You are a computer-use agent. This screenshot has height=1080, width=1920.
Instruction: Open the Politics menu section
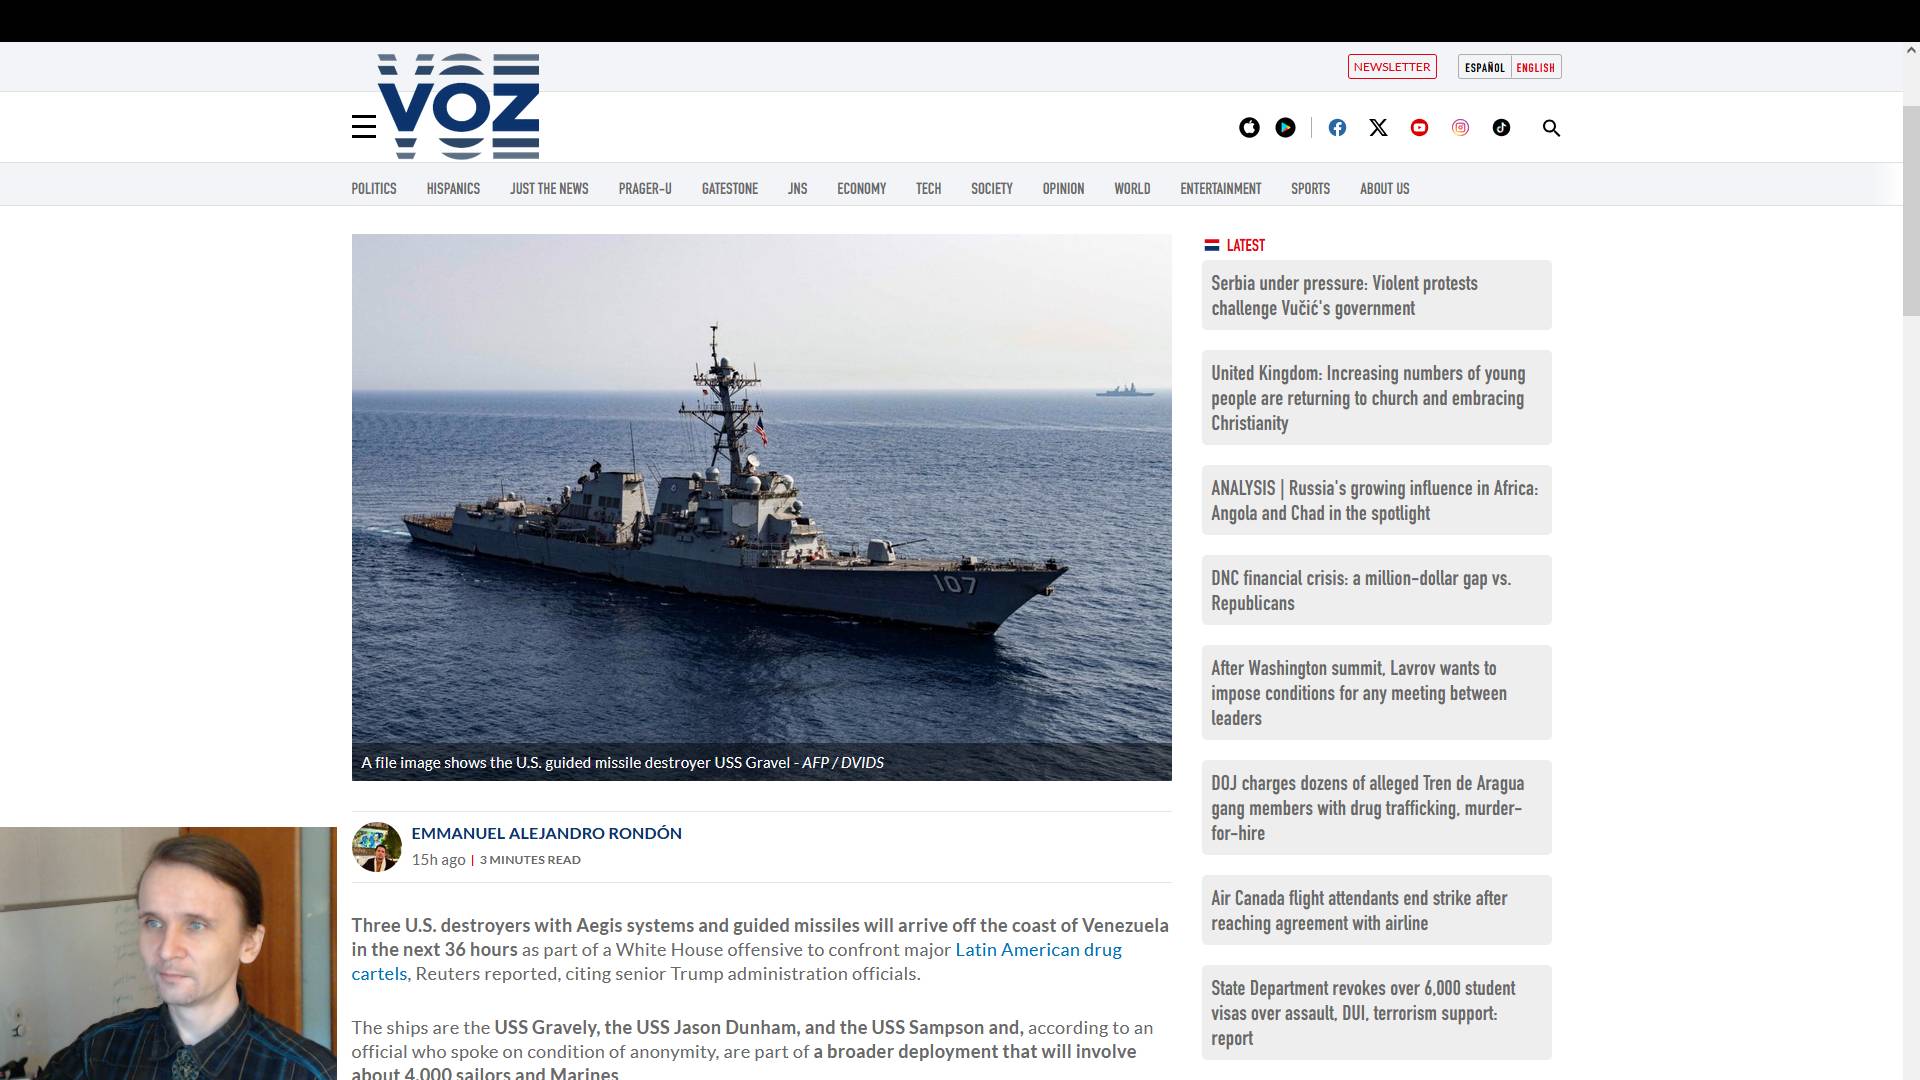pos(374,188)
